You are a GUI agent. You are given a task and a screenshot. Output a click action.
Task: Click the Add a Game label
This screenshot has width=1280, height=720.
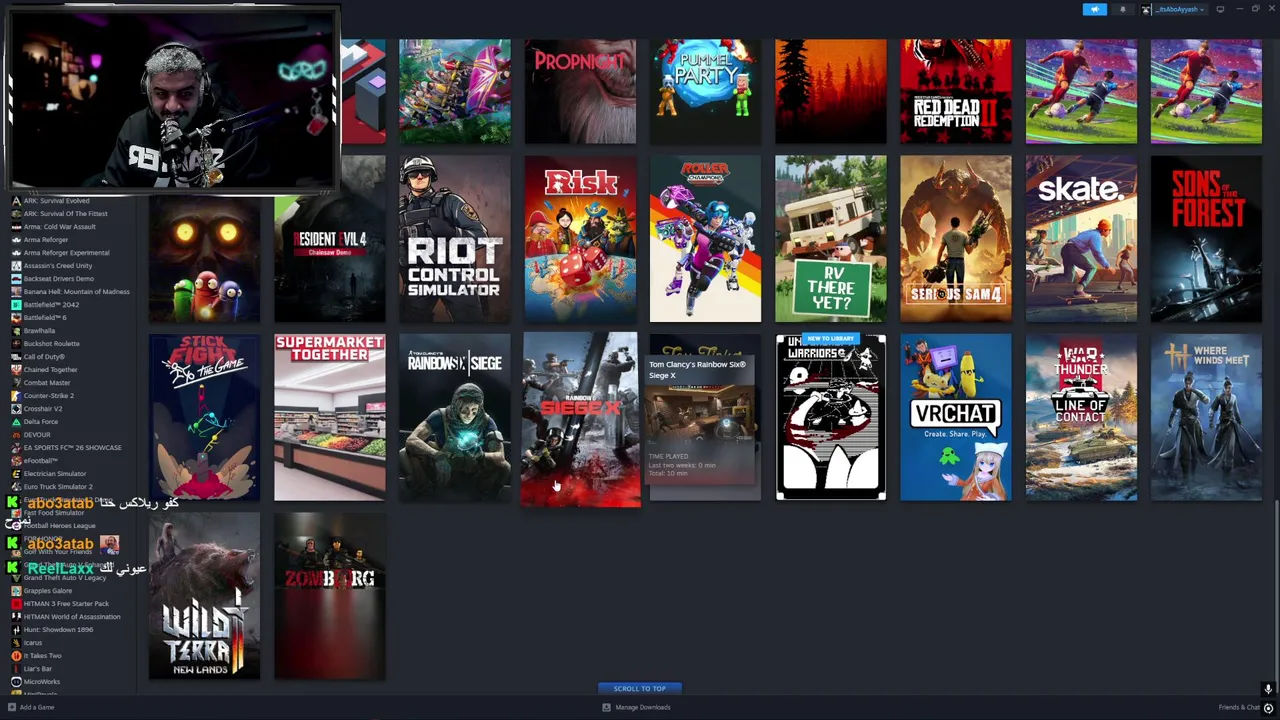[x=37, y=707]
